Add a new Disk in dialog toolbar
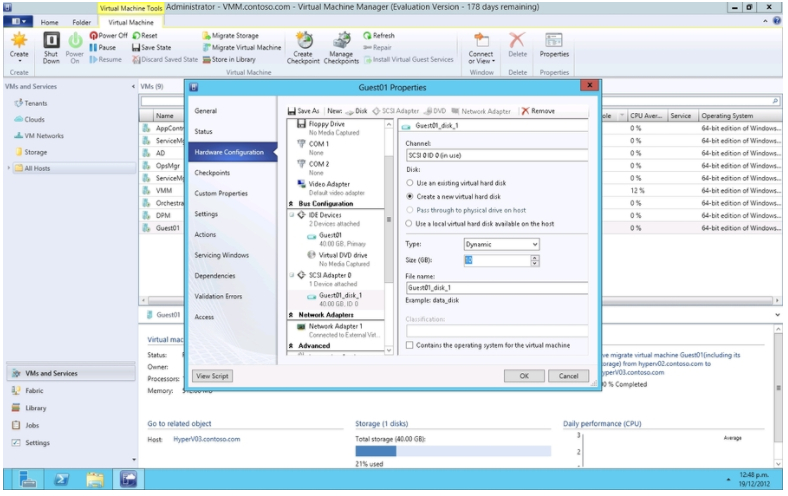The width and height of the screenshot is (788, 496). [x=356, y=111]
